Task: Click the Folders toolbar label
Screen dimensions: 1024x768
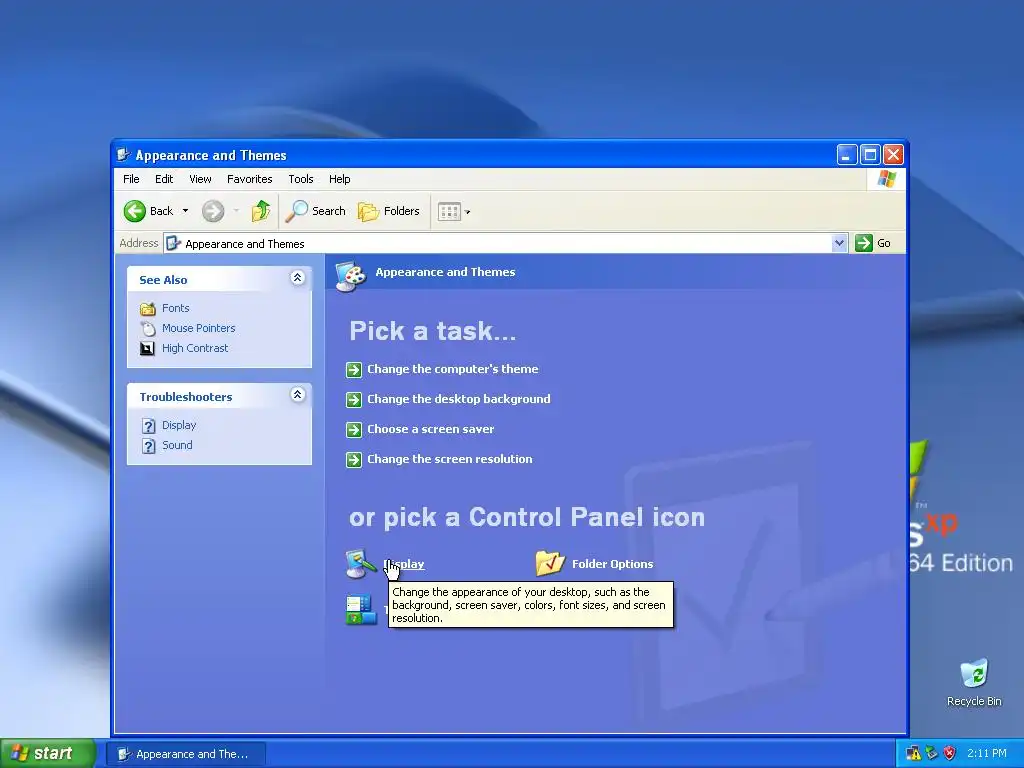Action: 402,211
